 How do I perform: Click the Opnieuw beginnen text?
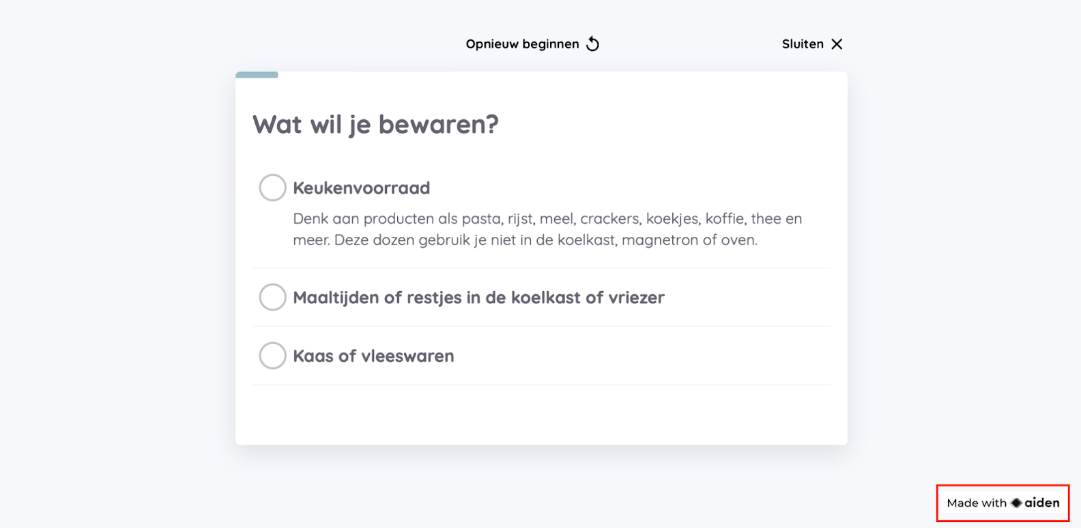tap(522, 44)
